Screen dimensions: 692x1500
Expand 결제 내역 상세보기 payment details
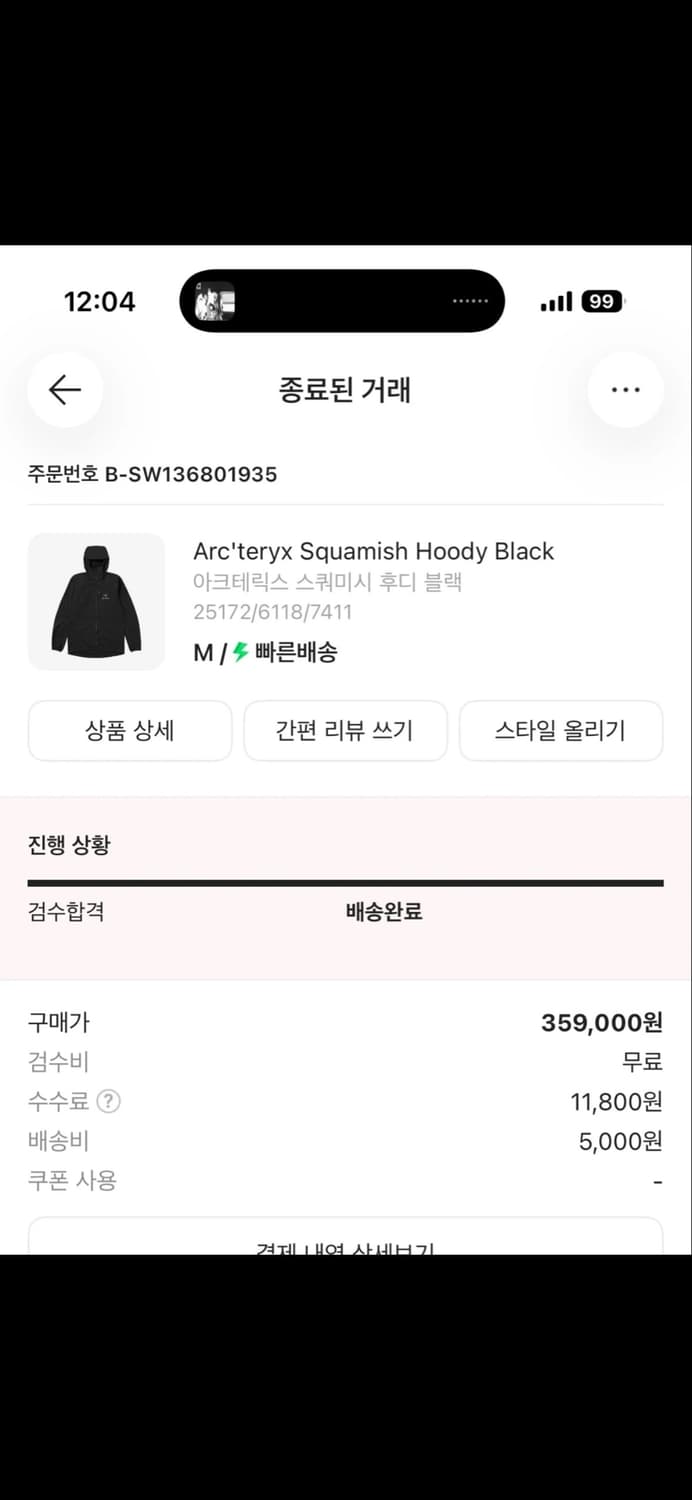point(346,1245)
